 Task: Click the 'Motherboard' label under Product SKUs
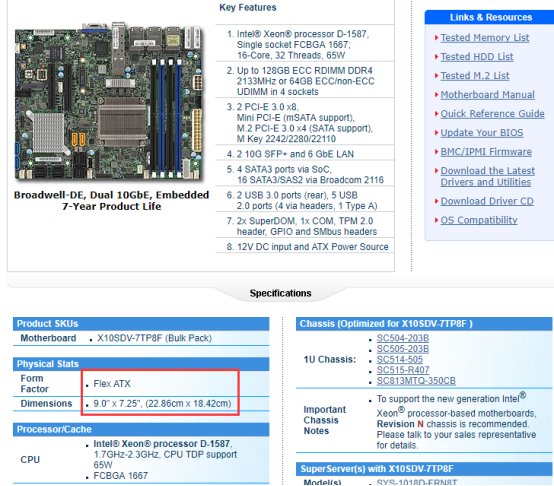48,338
